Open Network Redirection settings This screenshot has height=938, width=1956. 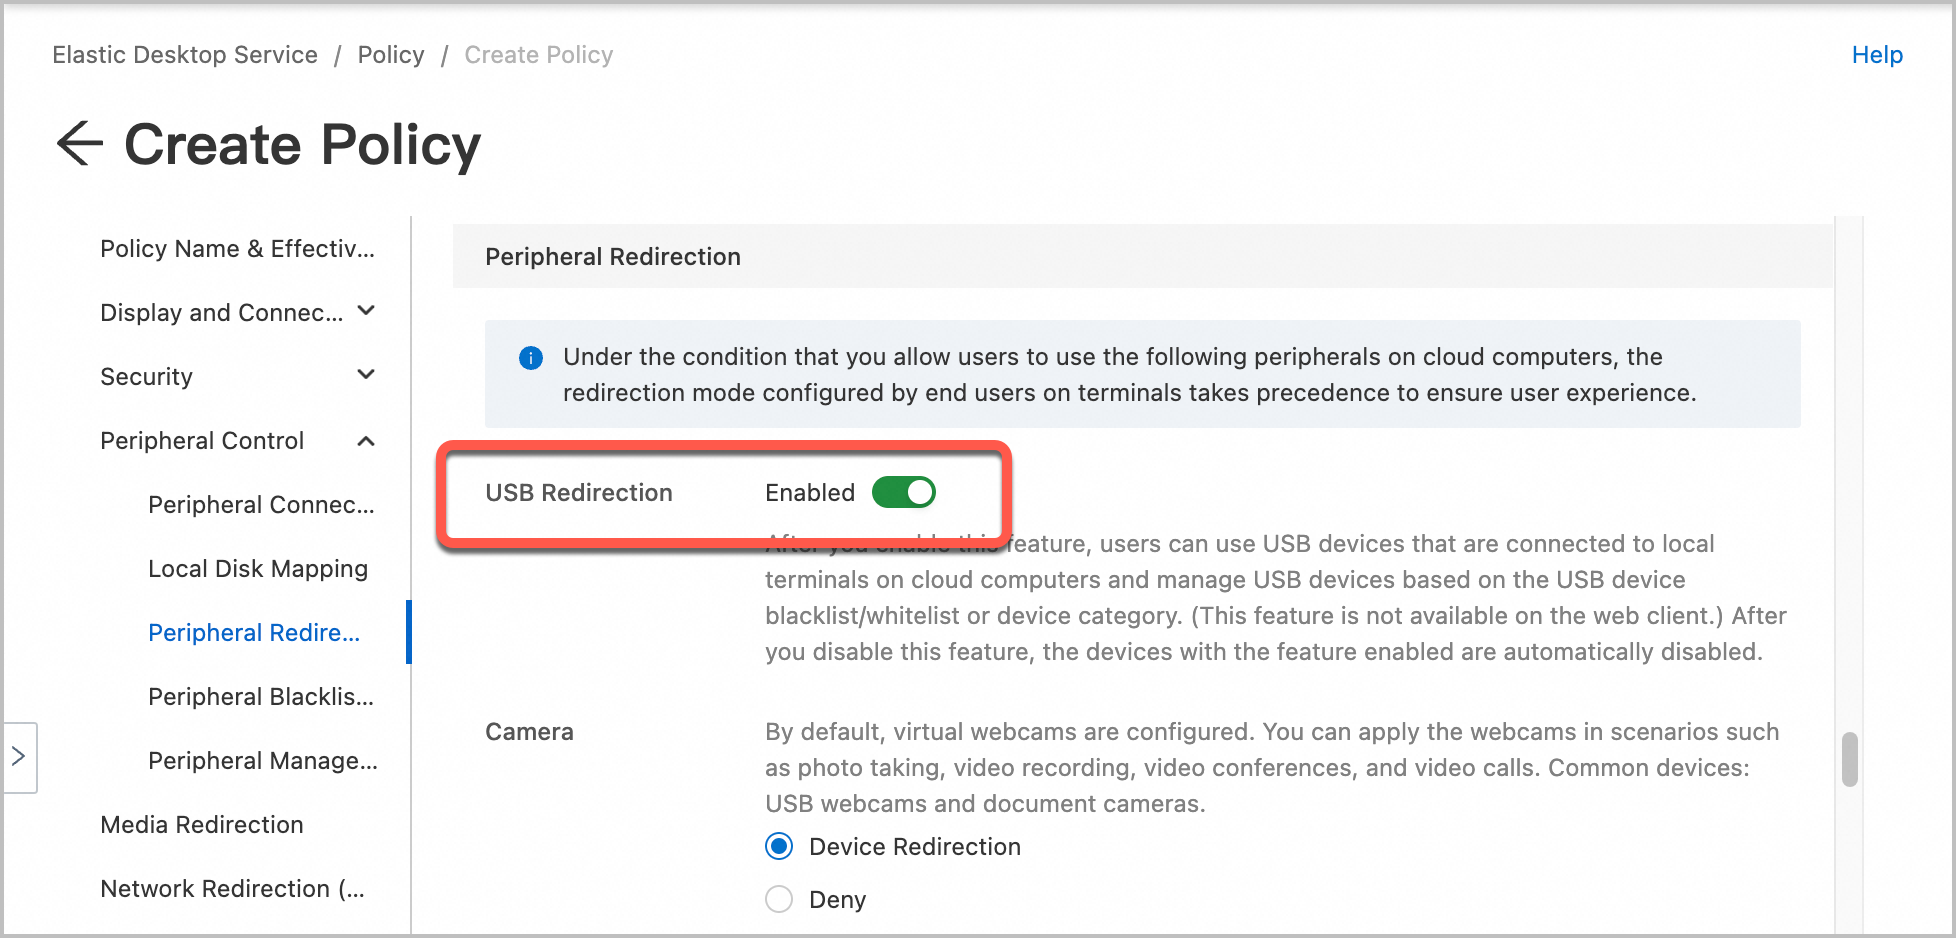(232, 888)
